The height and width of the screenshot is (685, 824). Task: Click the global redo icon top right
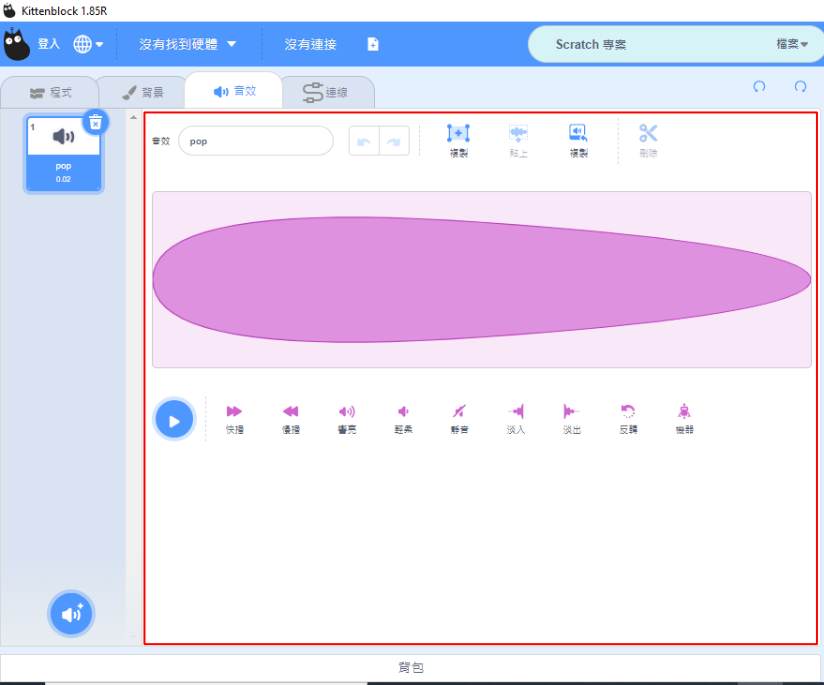[800, 86]
